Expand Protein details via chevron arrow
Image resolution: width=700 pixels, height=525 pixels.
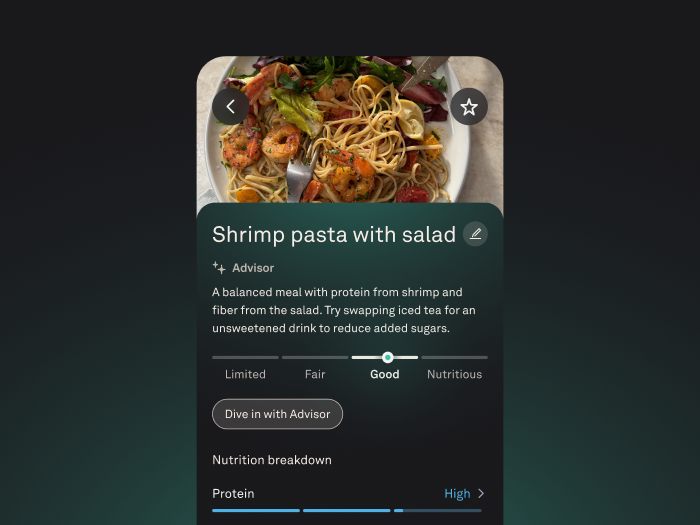tap(481, 493)
